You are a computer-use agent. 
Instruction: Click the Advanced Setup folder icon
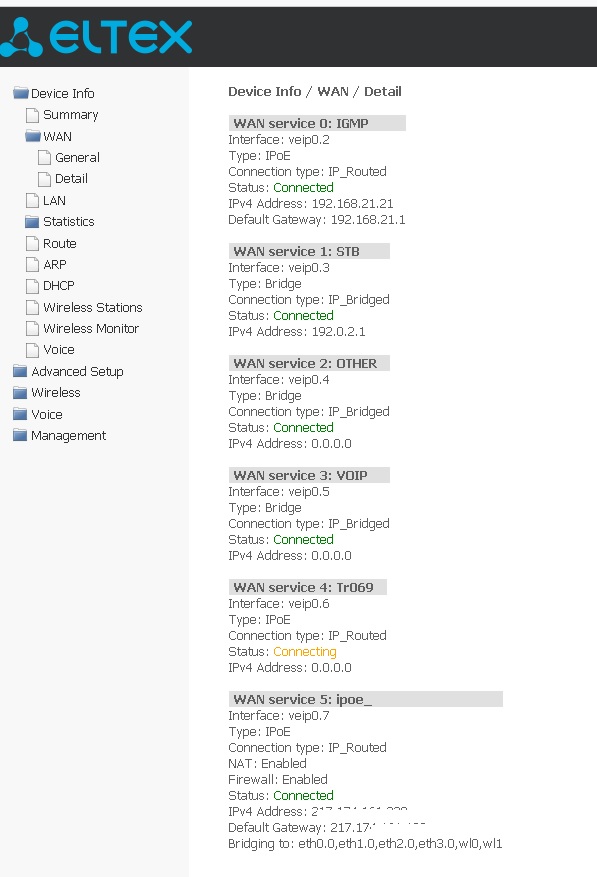pos(20,371)
